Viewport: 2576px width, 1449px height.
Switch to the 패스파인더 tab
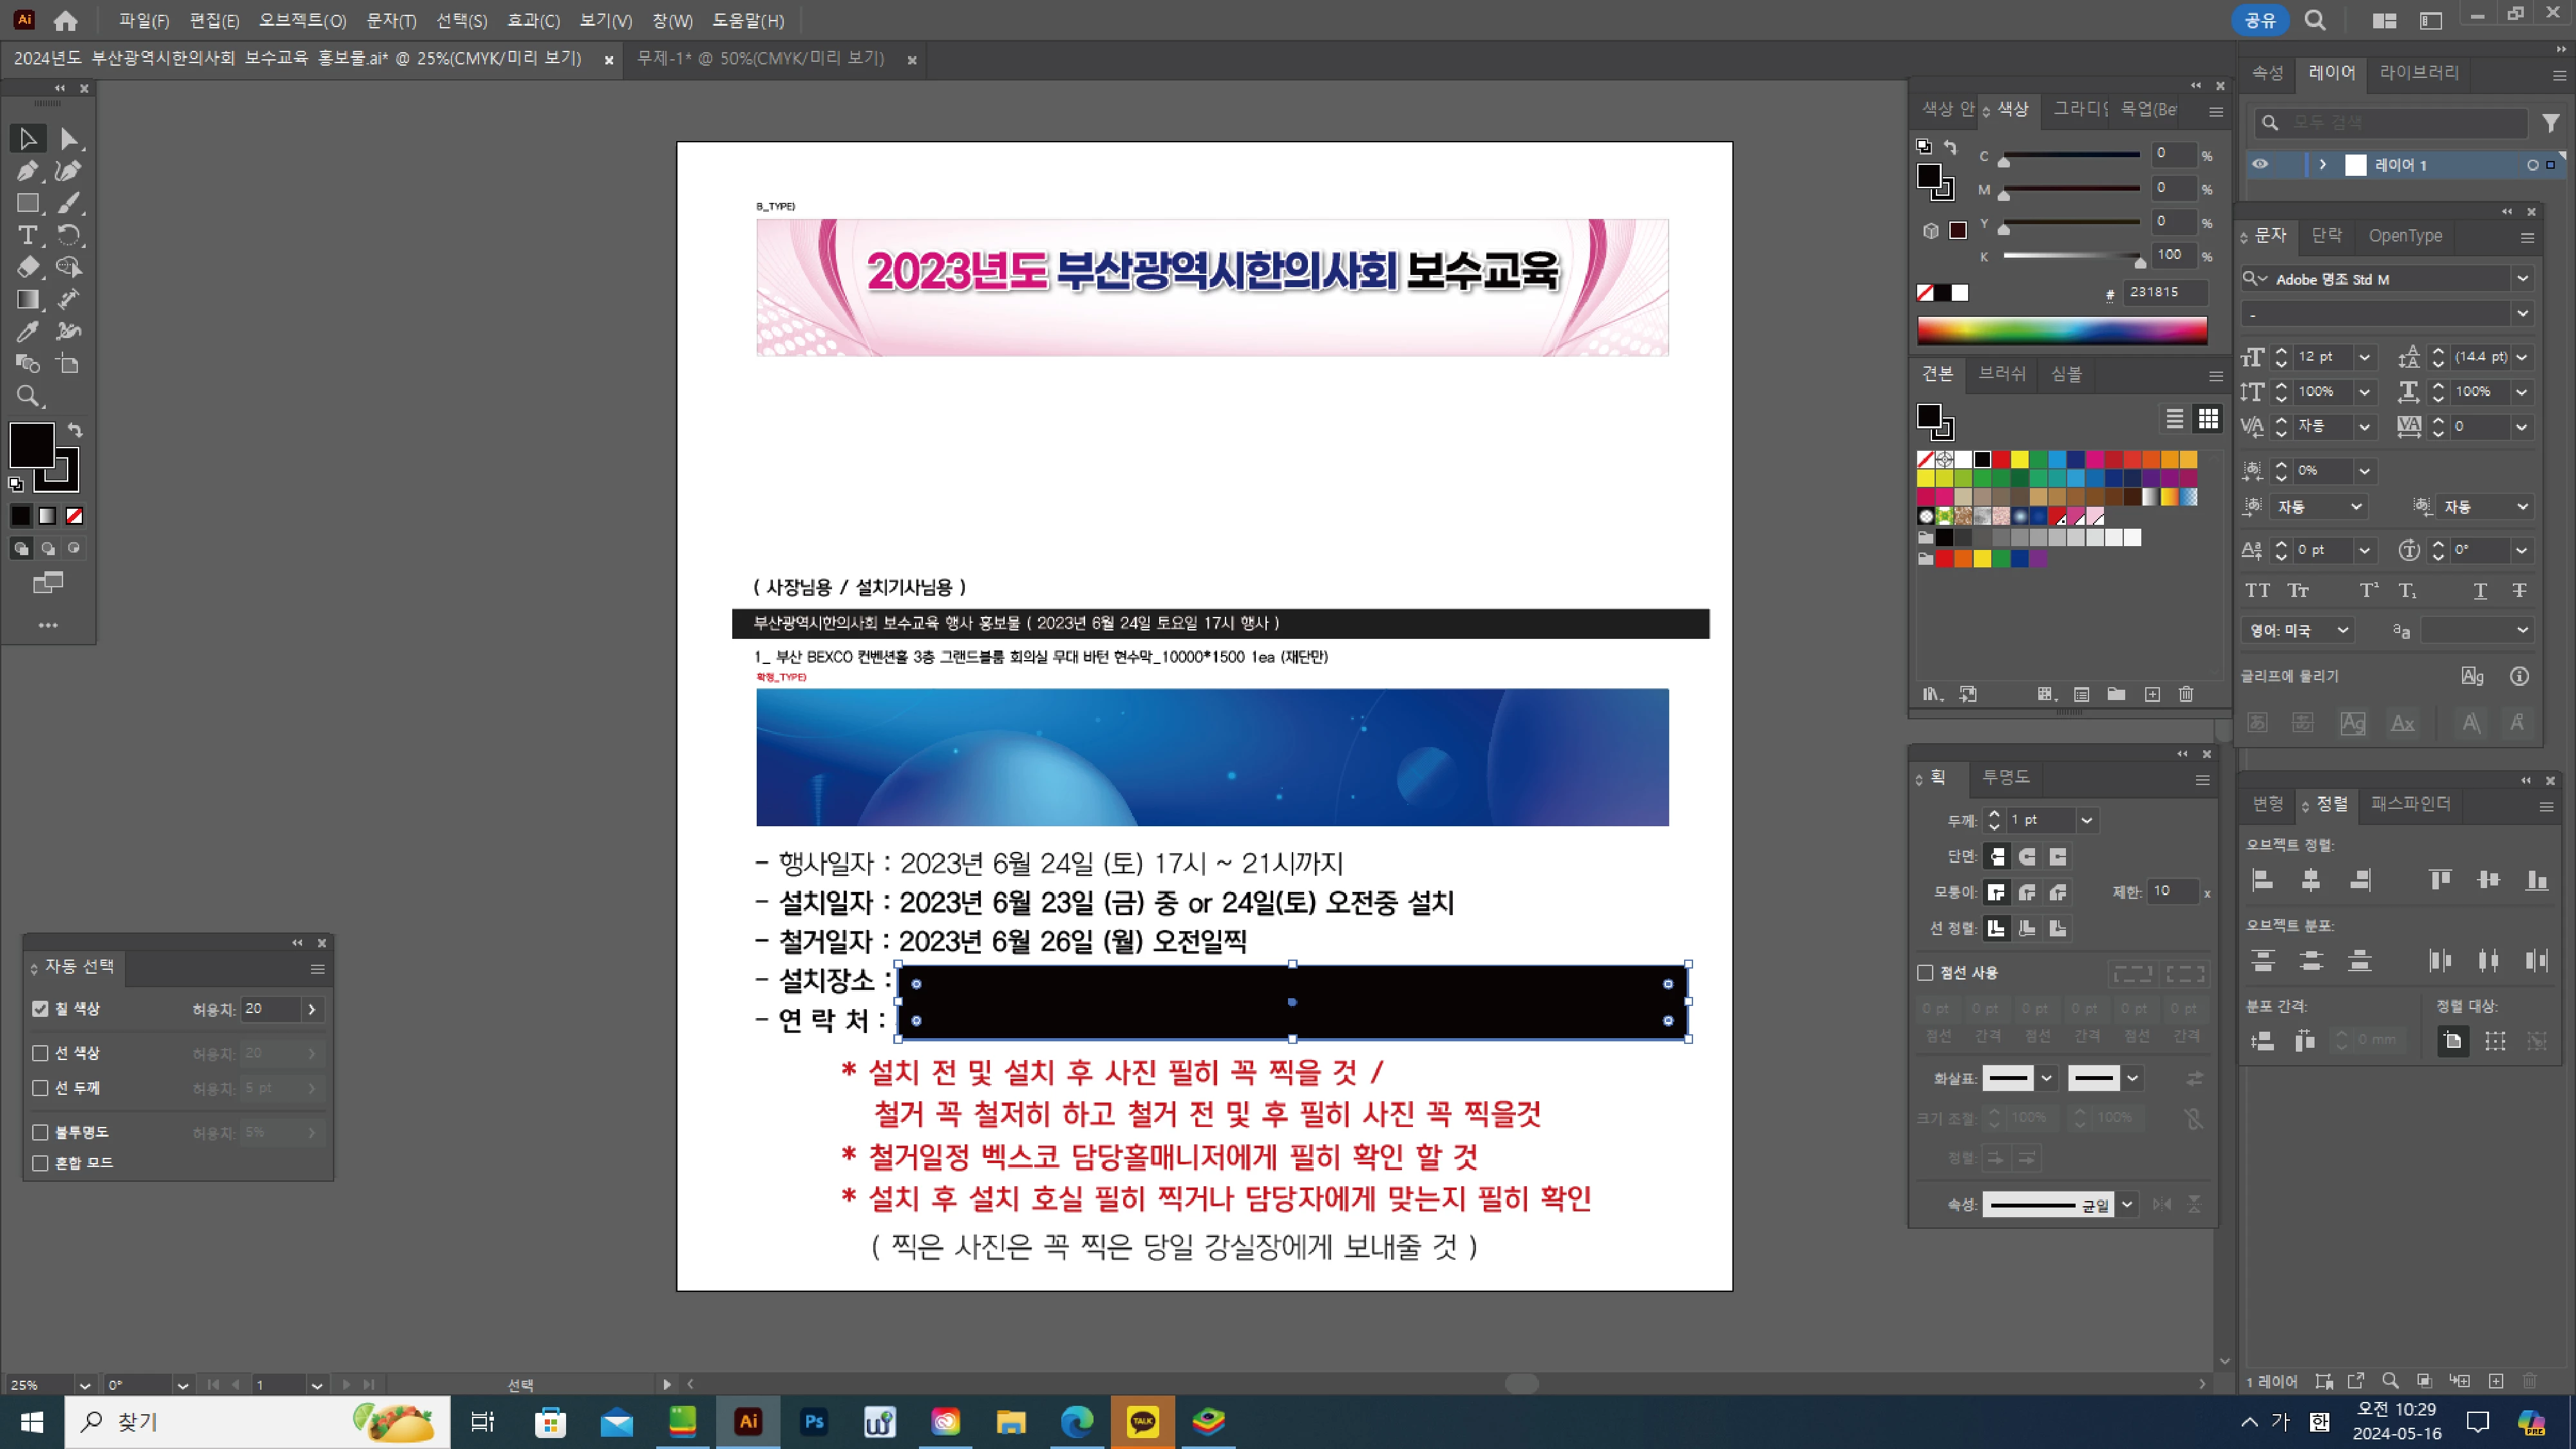[x=2410, y=804]
